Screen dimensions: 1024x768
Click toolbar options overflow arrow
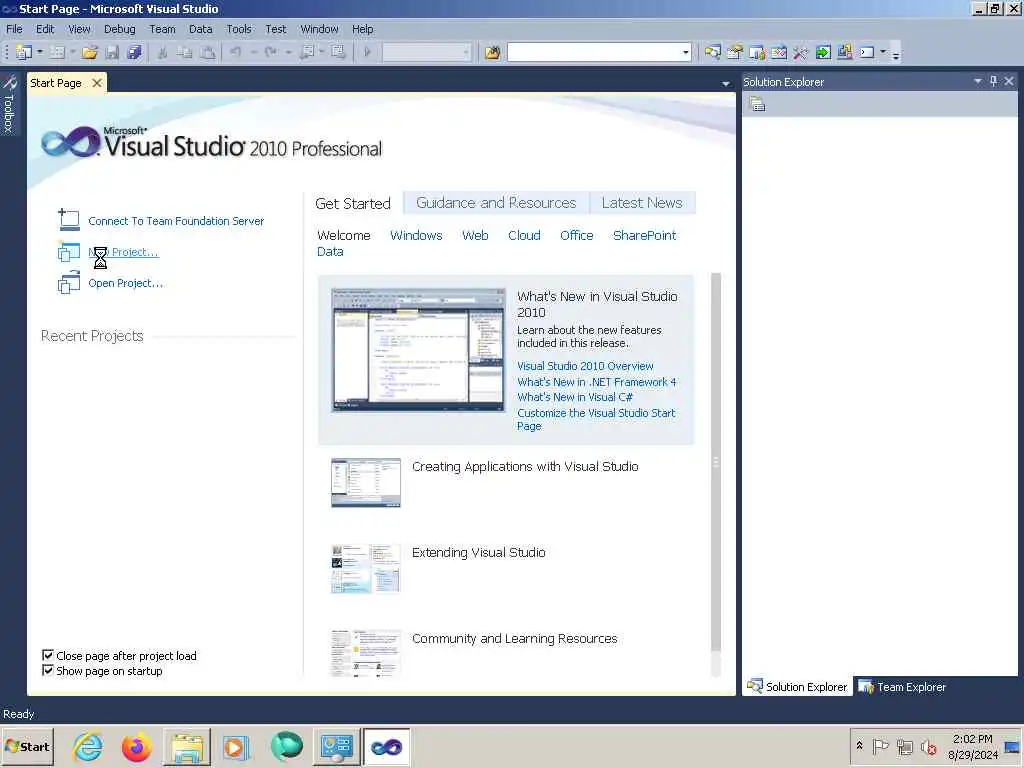click(x=896, y=54)
